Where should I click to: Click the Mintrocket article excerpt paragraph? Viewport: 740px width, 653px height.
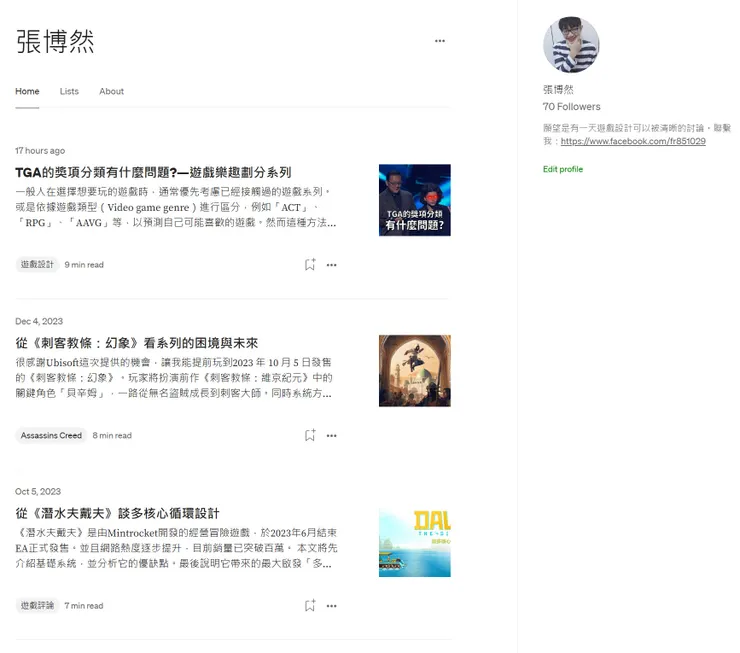coord(176,548)
